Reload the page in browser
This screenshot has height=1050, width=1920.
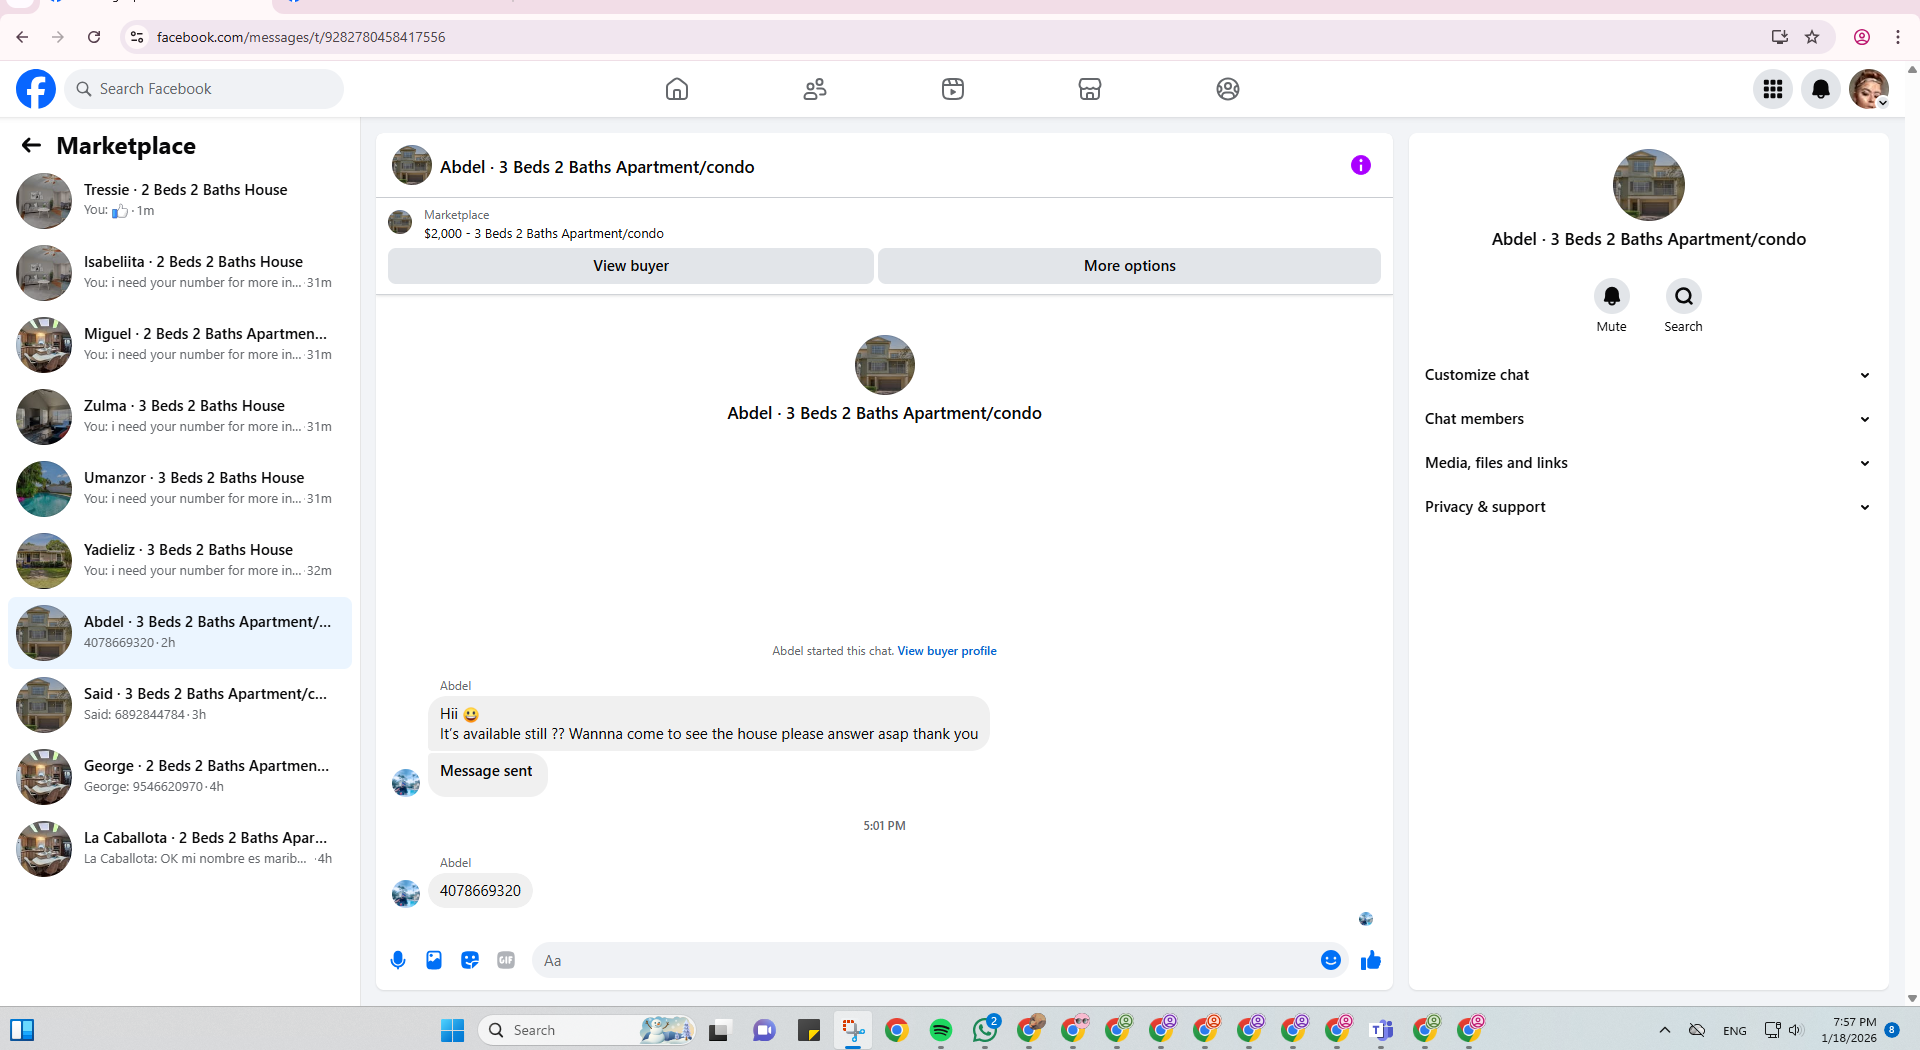click(x=94, y=37)
